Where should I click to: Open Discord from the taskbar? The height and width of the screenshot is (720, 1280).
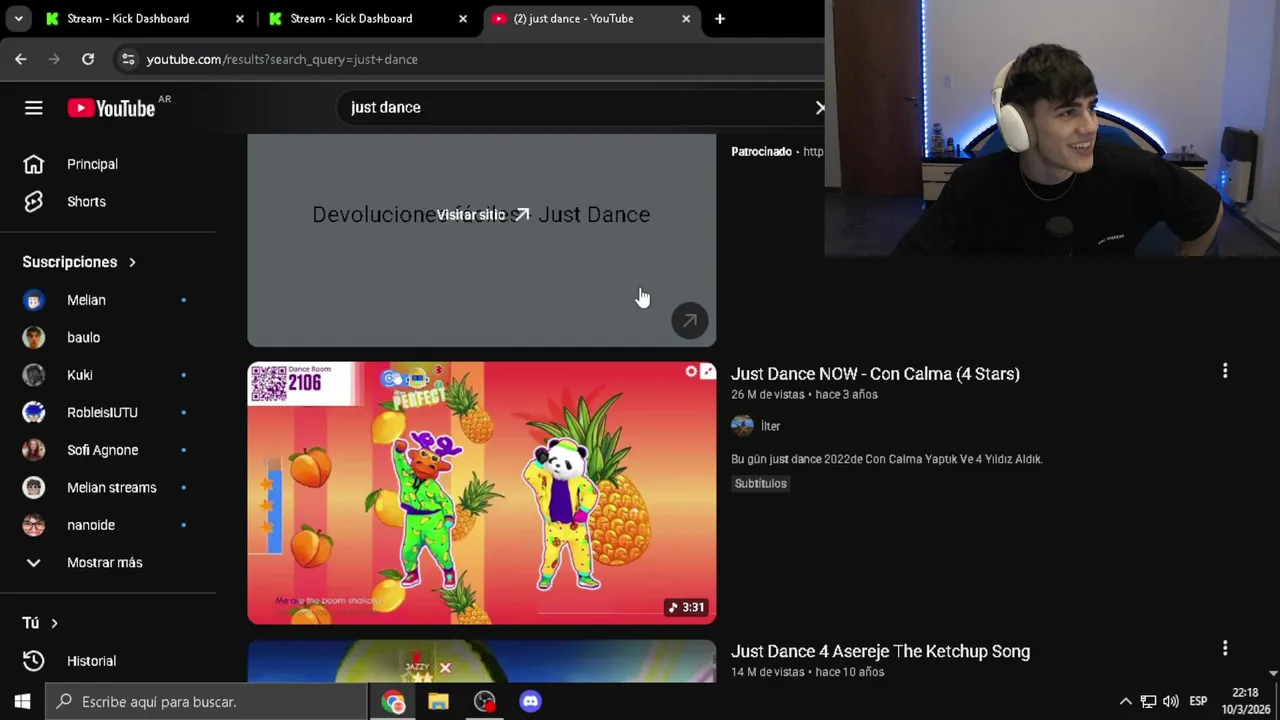click(530, 702)
